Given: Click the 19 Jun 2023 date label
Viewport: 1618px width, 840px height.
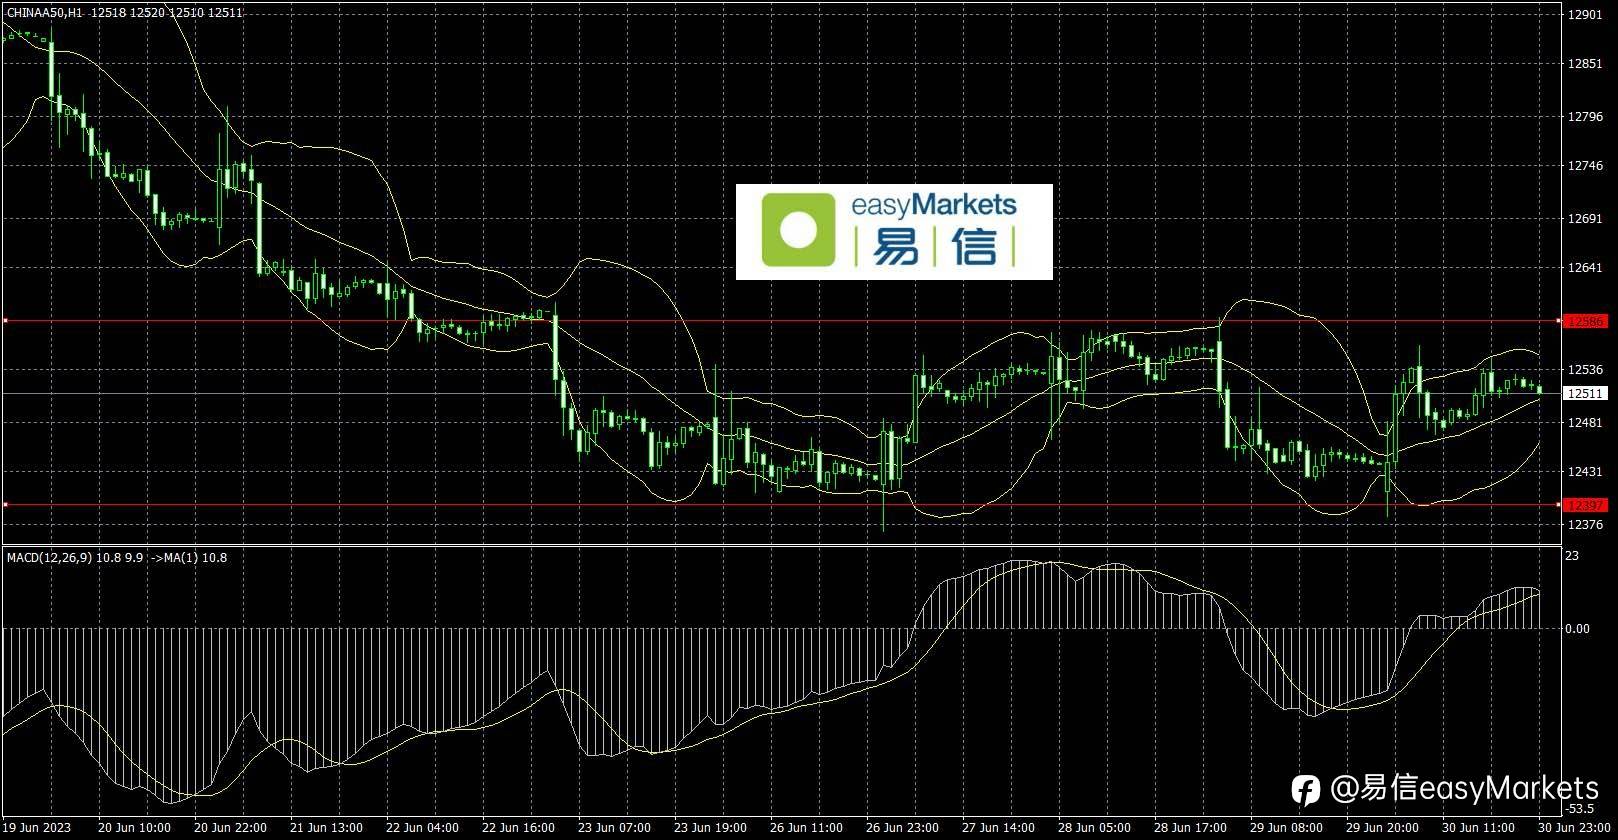Looking at the screenshot, I should pos(36,828).
